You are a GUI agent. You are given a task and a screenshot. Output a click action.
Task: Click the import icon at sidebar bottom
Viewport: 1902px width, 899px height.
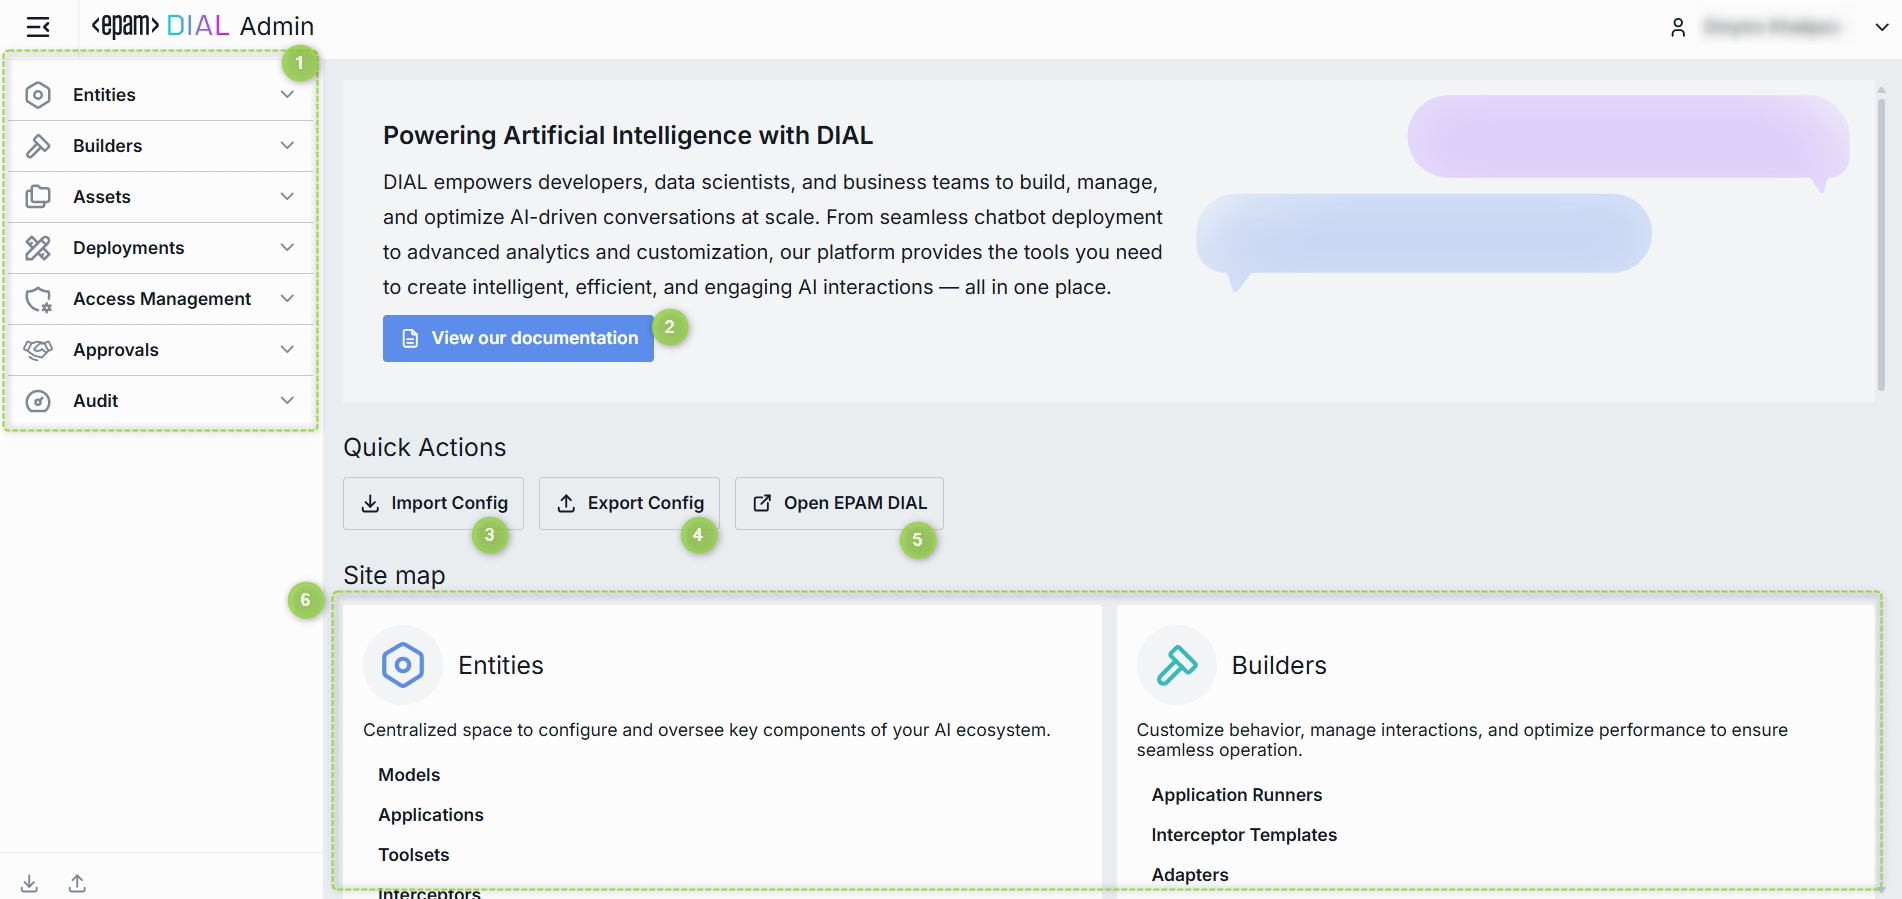[x=30, y=883]
